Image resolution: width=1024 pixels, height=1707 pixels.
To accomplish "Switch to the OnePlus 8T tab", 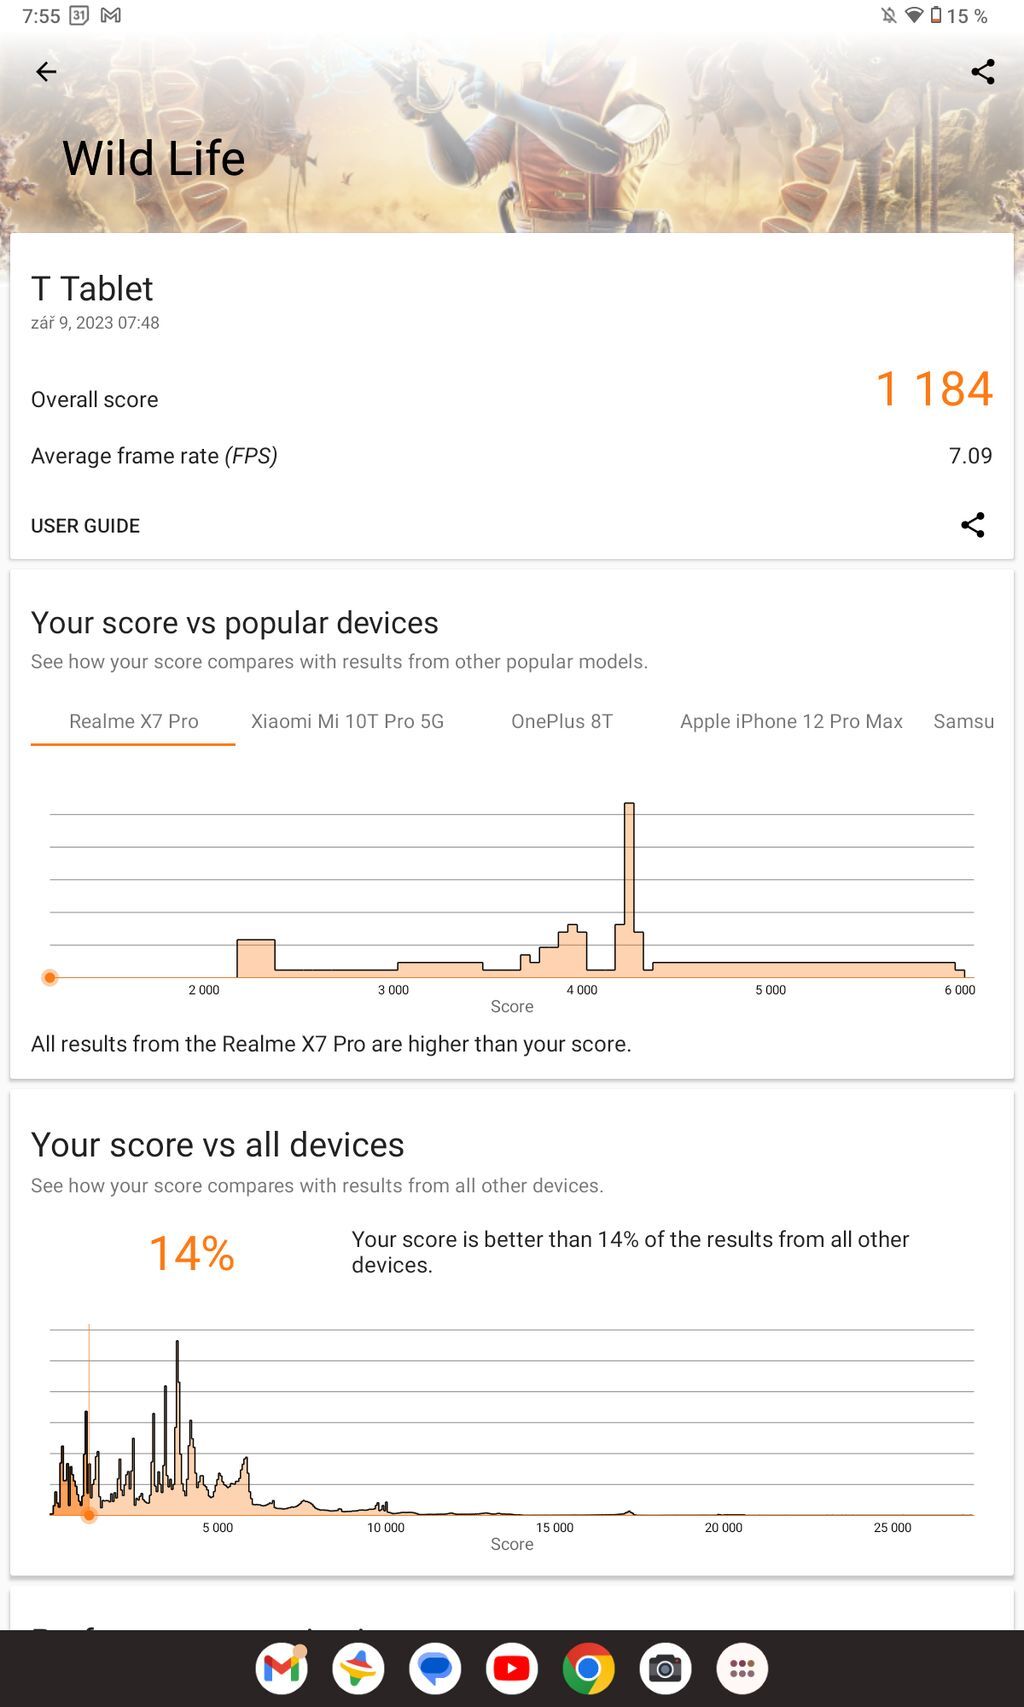I will point(562,721).
